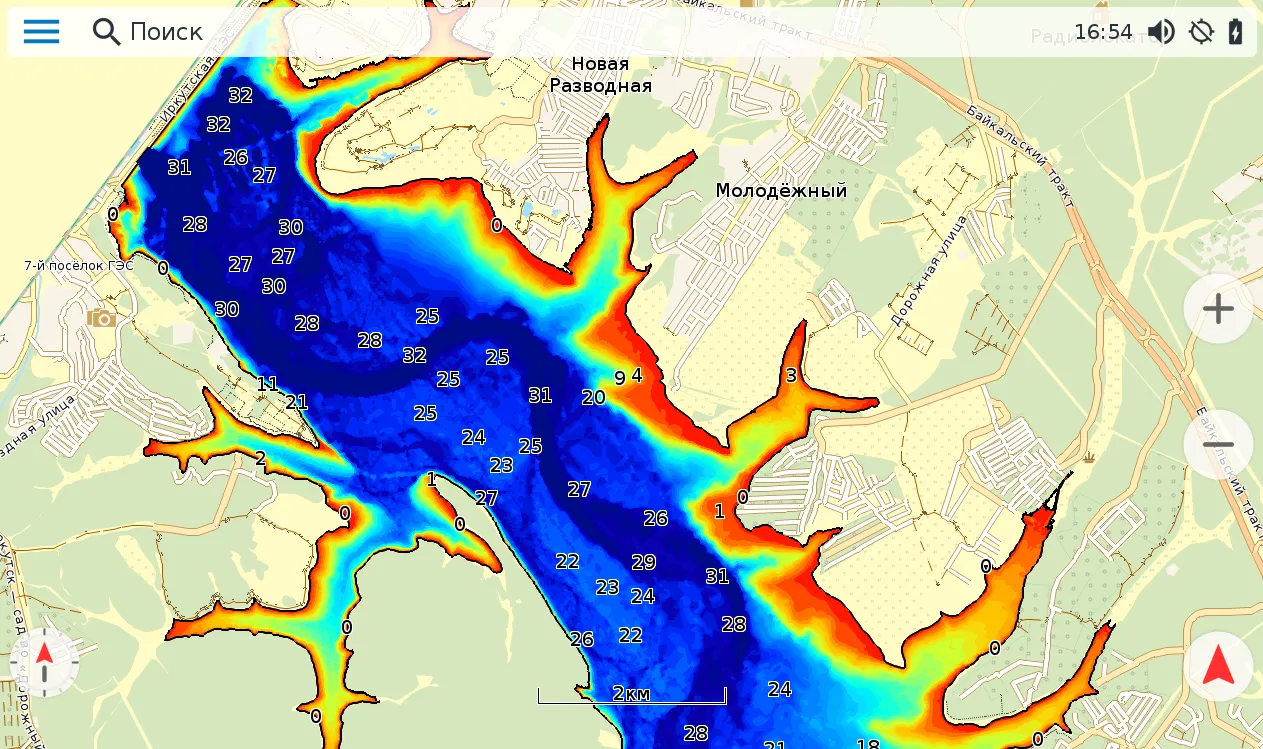The height and width of the screenshot is (749, 1263).
Task: Zoom in with the plus button
Action: tap(1218, 309)
